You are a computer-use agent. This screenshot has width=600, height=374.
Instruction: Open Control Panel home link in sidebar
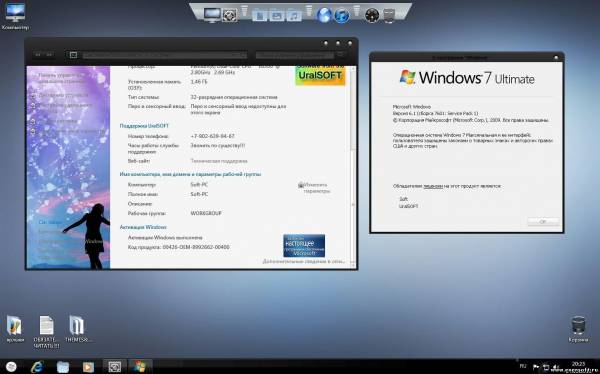coord(61,78)
